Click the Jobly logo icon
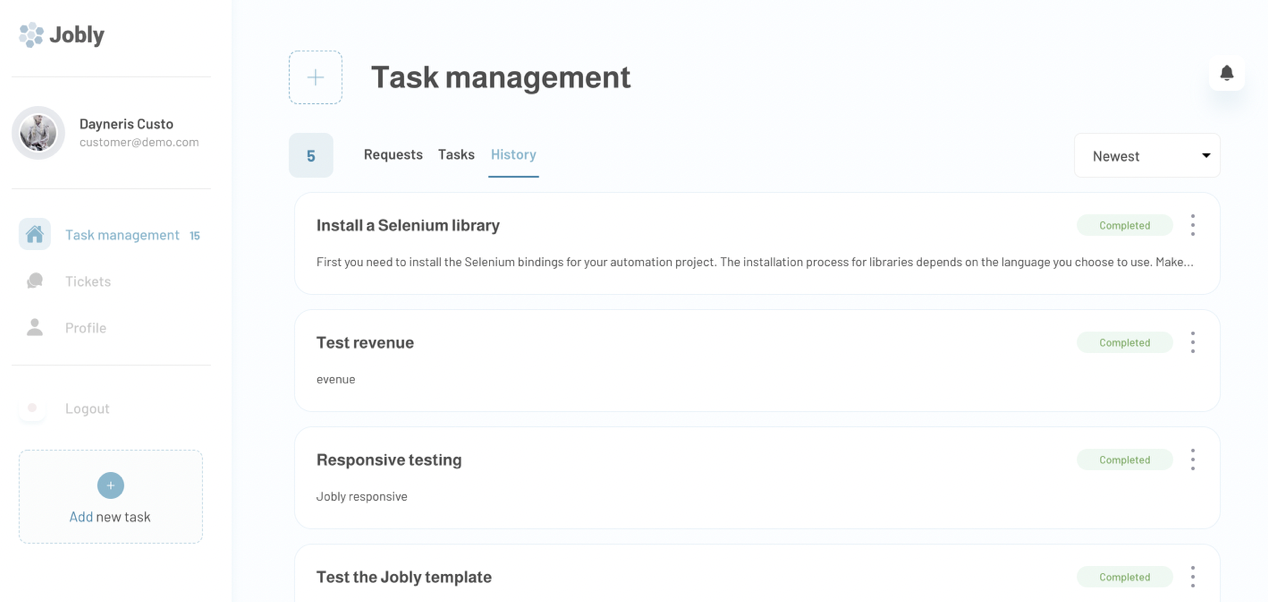Image resolution: width=1268 pixels, height=602 pixels. 31,35
